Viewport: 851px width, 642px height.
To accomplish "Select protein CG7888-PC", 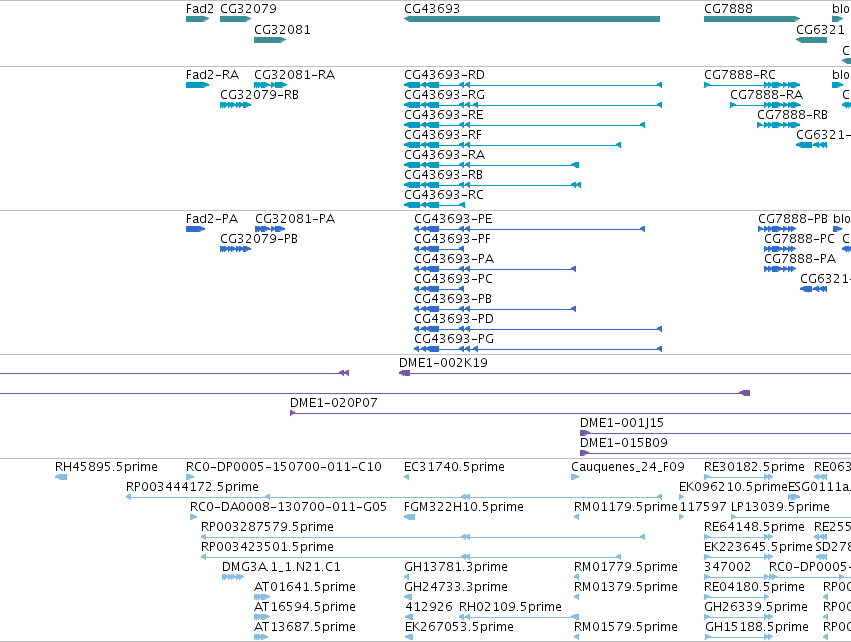I will pyautogui.click(x=780, y=249).
